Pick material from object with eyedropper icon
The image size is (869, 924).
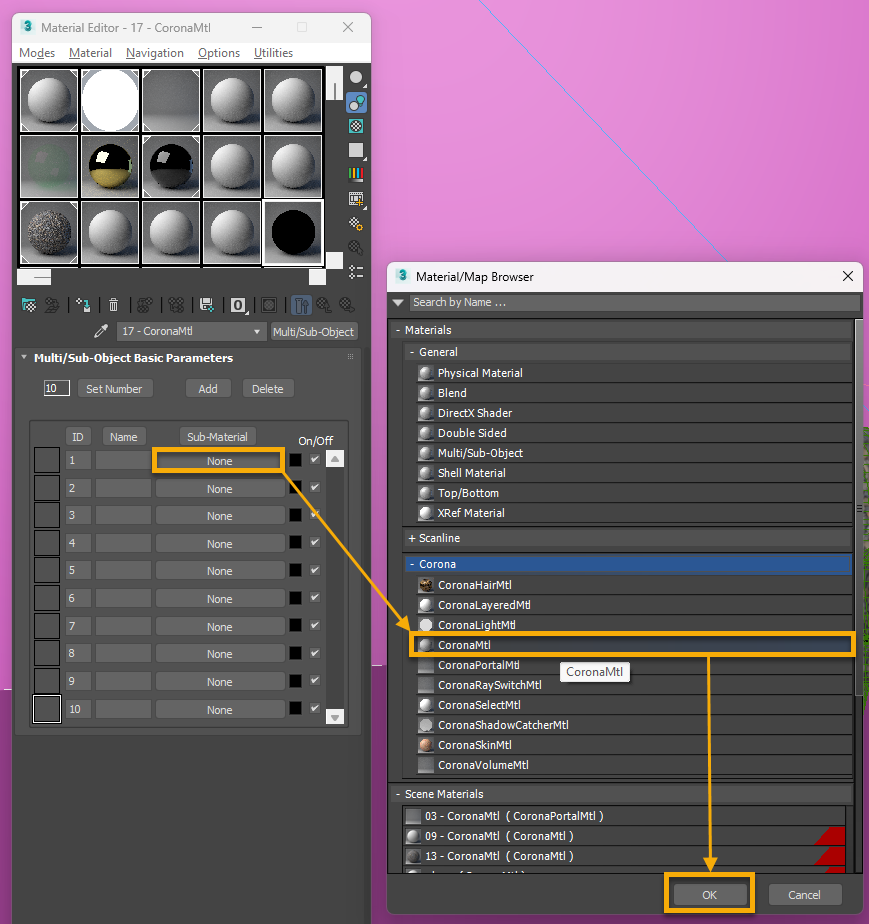coord(101,332)
